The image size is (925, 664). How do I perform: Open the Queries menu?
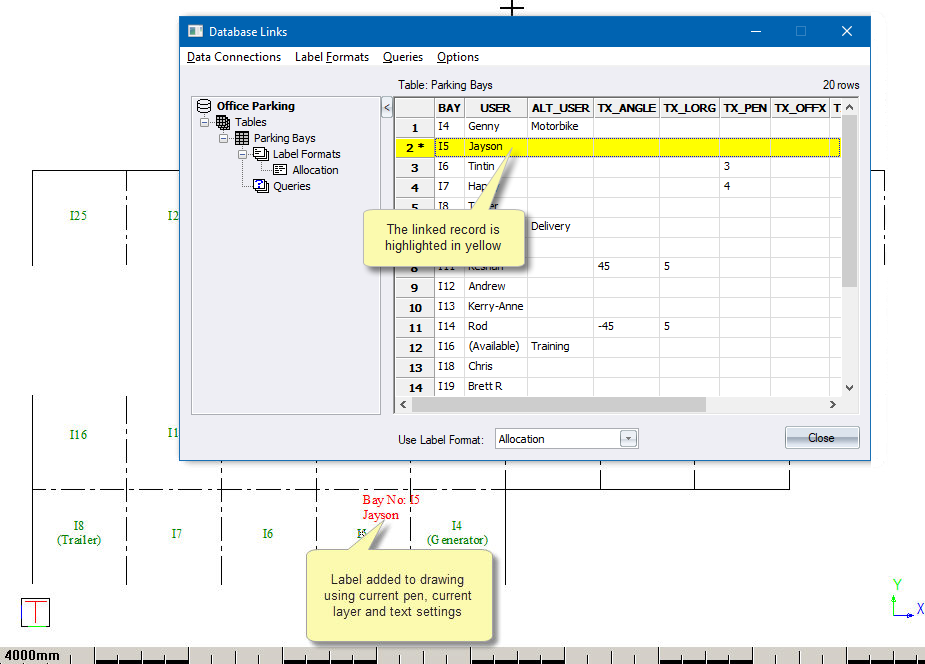pyautogui.click(x=402, y=57)
